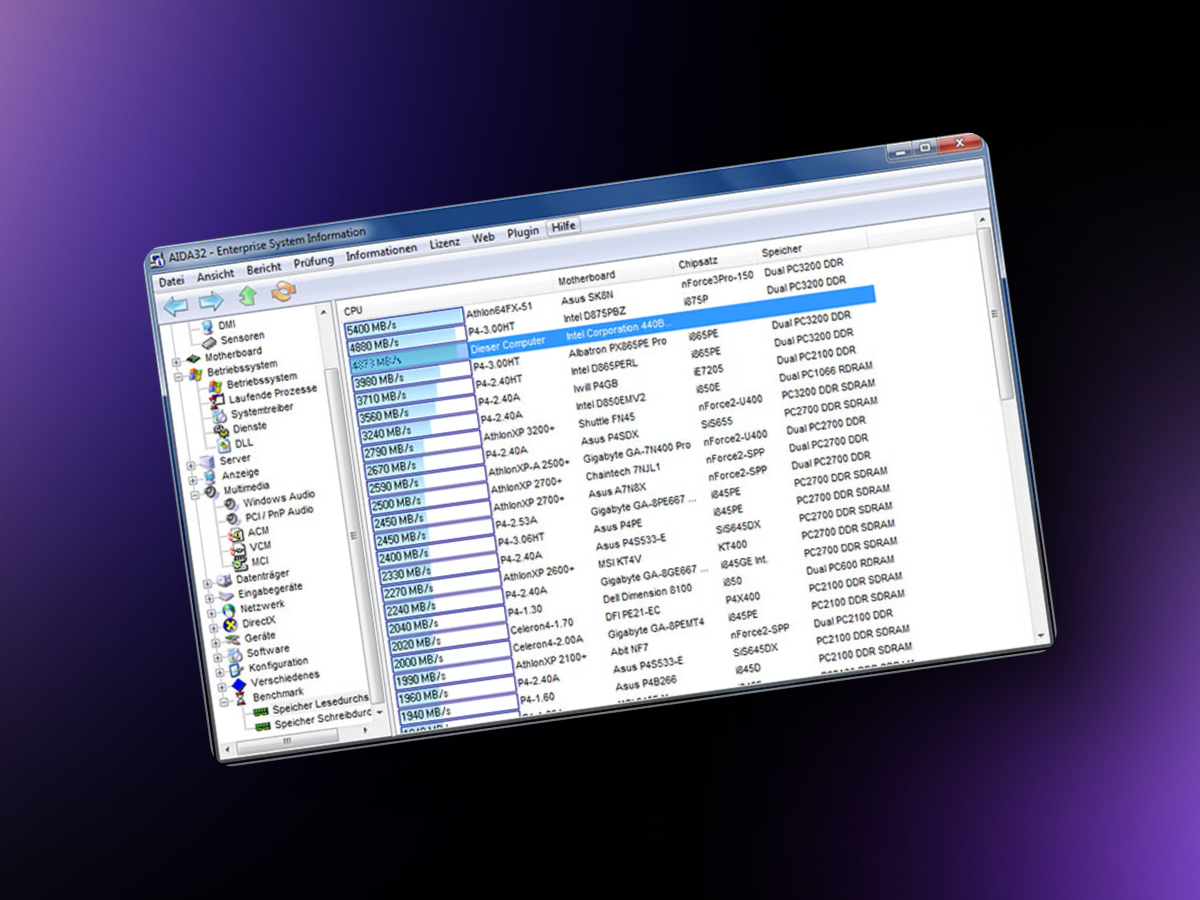Select the Sensoren chip icon
This screenshot has width=1200, height=900.
pyautogui.click(x=209, y=342)
